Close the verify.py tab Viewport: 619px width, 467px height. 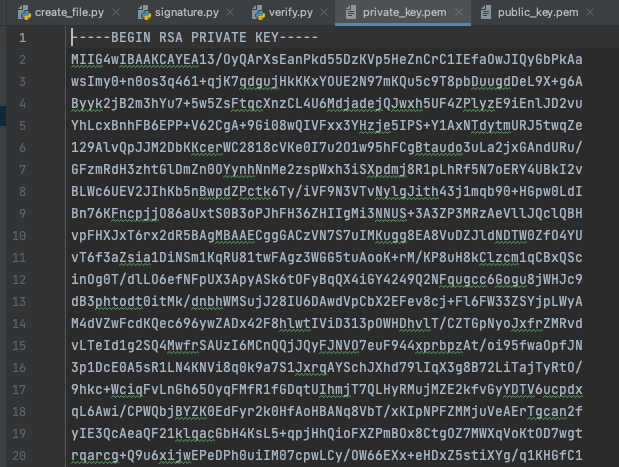click(324, 13)
